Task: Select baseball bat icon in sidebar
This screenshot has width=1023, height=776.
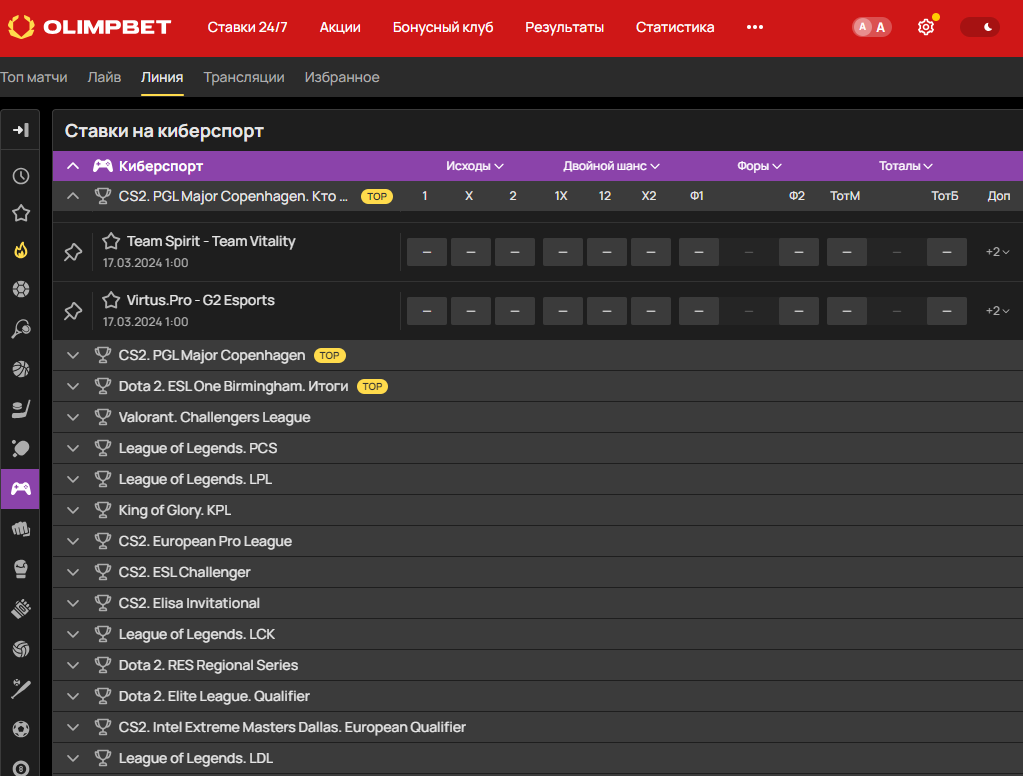Action: click(21, 689)
